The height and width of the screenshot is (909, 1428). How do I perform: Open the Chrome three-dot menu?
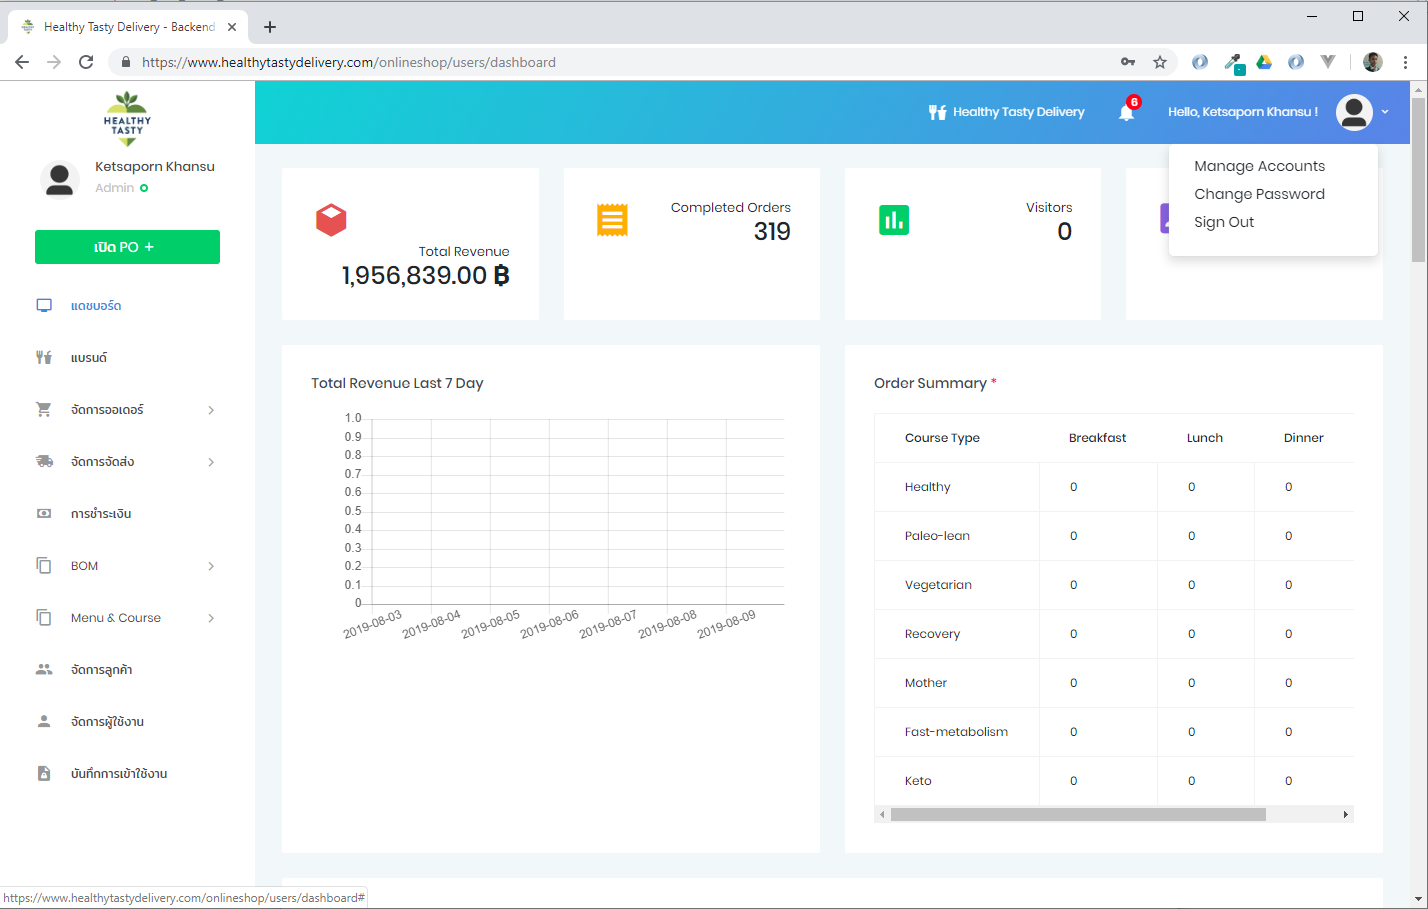pos(1405,62)
